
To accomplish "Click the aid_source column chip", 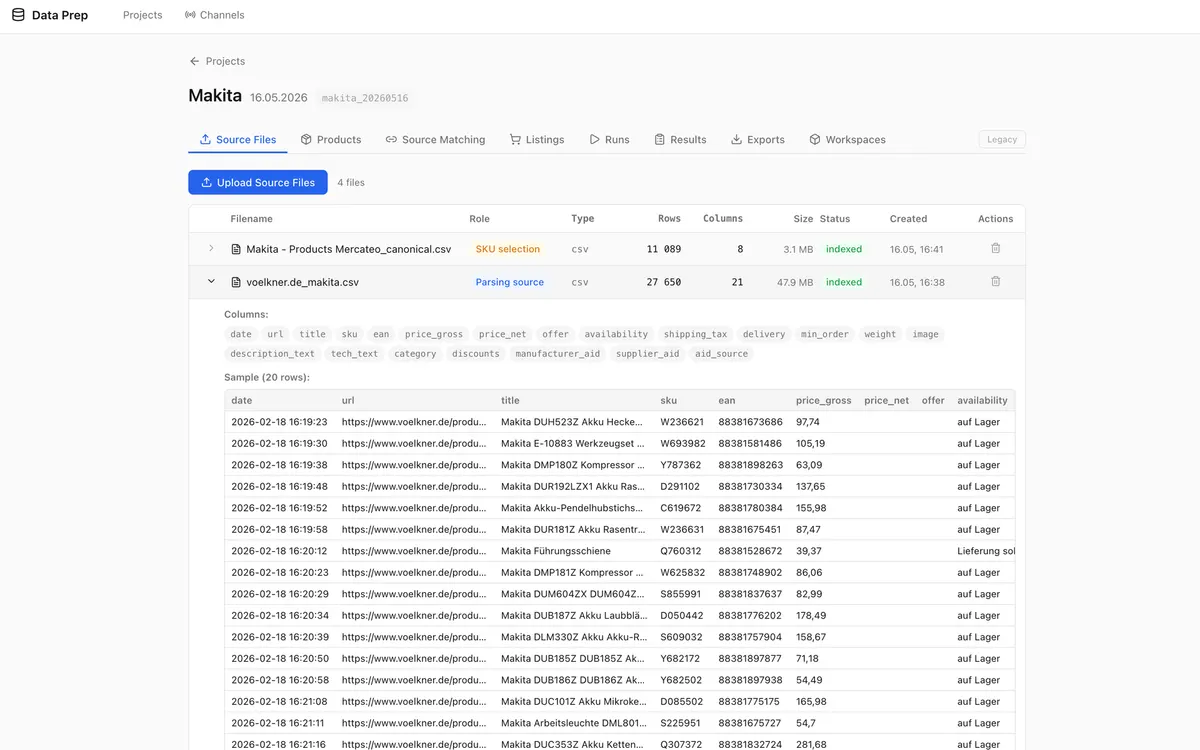I will 721,354.
